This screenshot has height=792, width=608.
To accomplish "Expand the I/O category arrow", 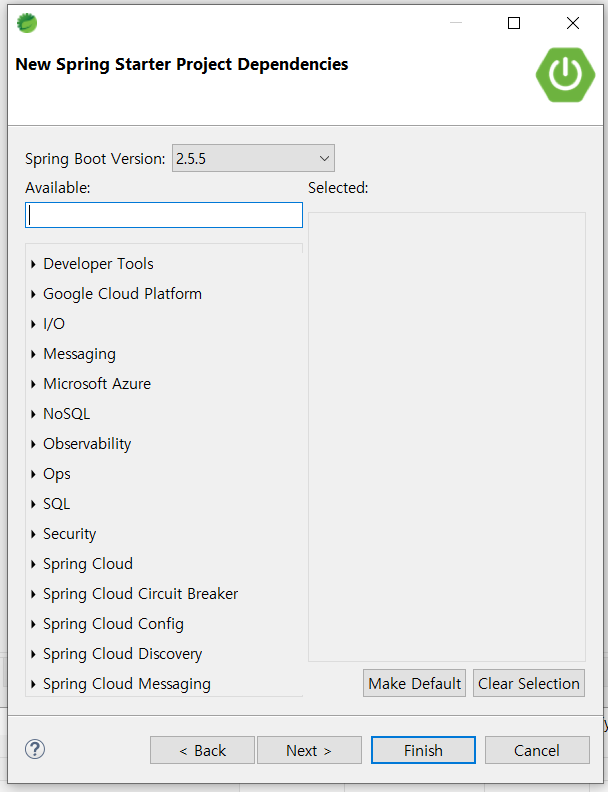I will pos(33,324).
